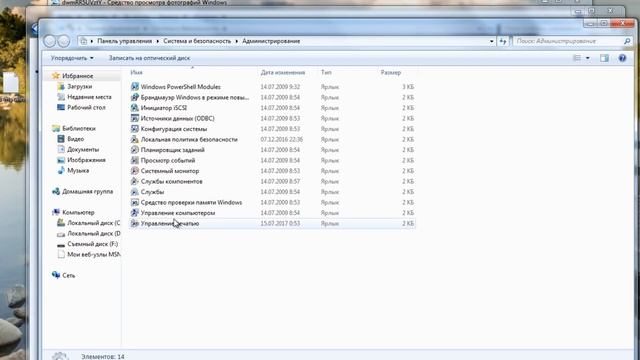640x360 pixels.
Task: Click the Просмотр событий icon
Action: click(135, 160)
